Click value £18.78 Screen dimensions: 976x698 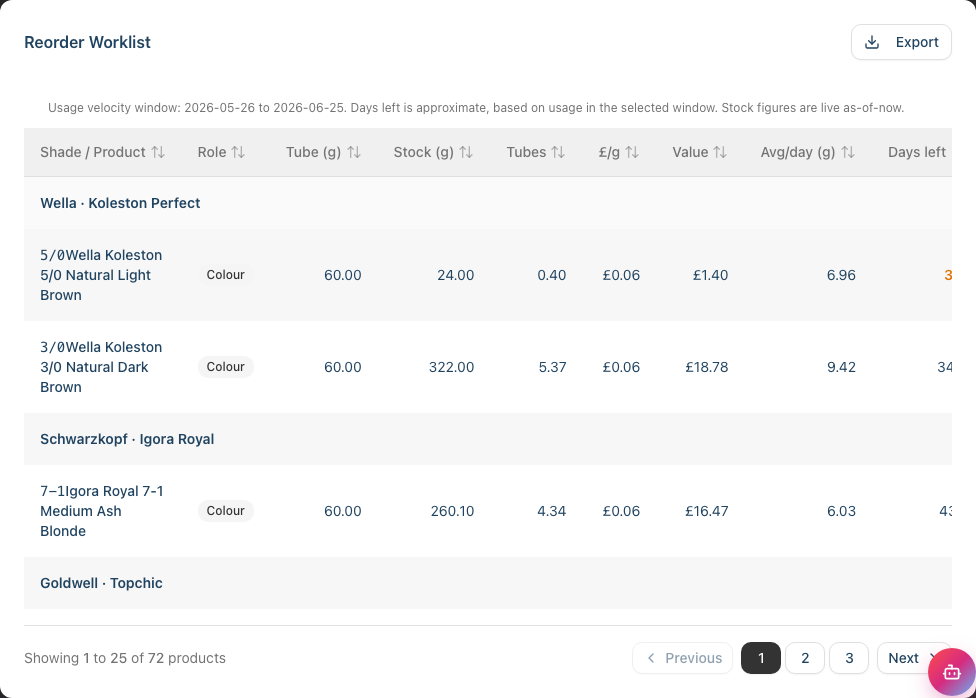706,367
